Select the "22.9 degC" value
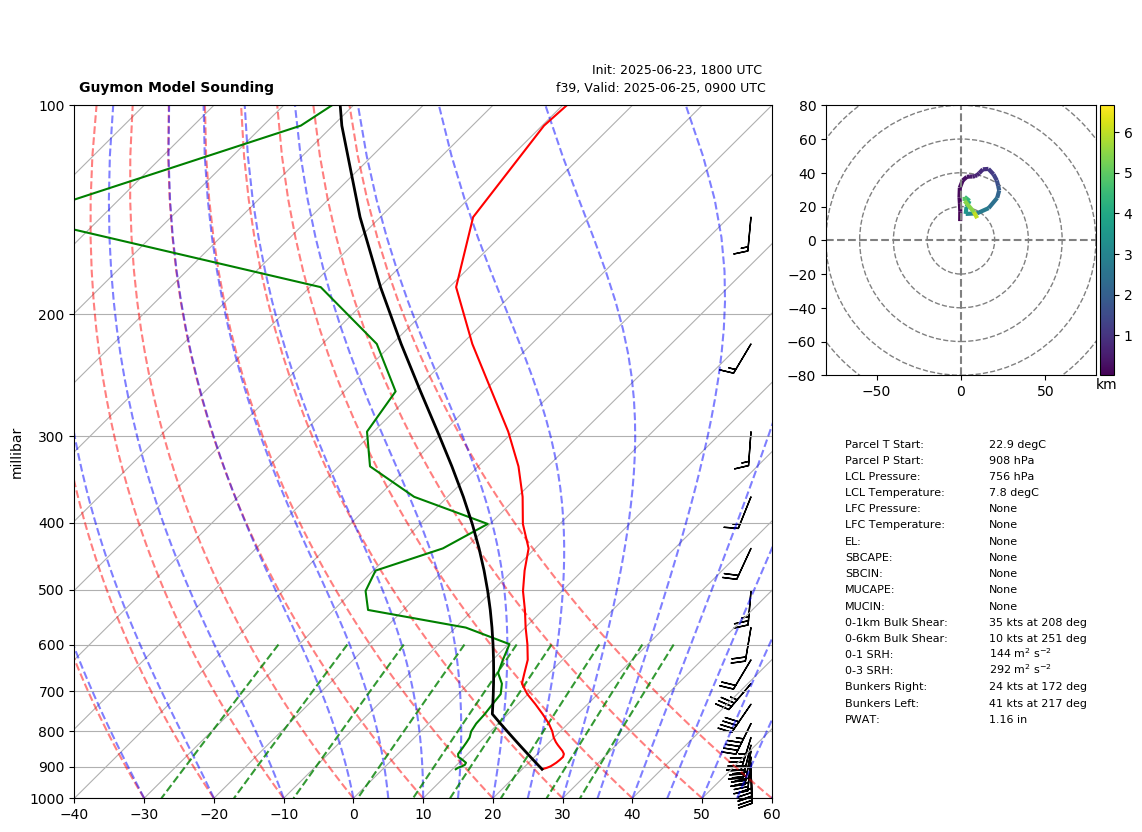 click(1017, 444)
